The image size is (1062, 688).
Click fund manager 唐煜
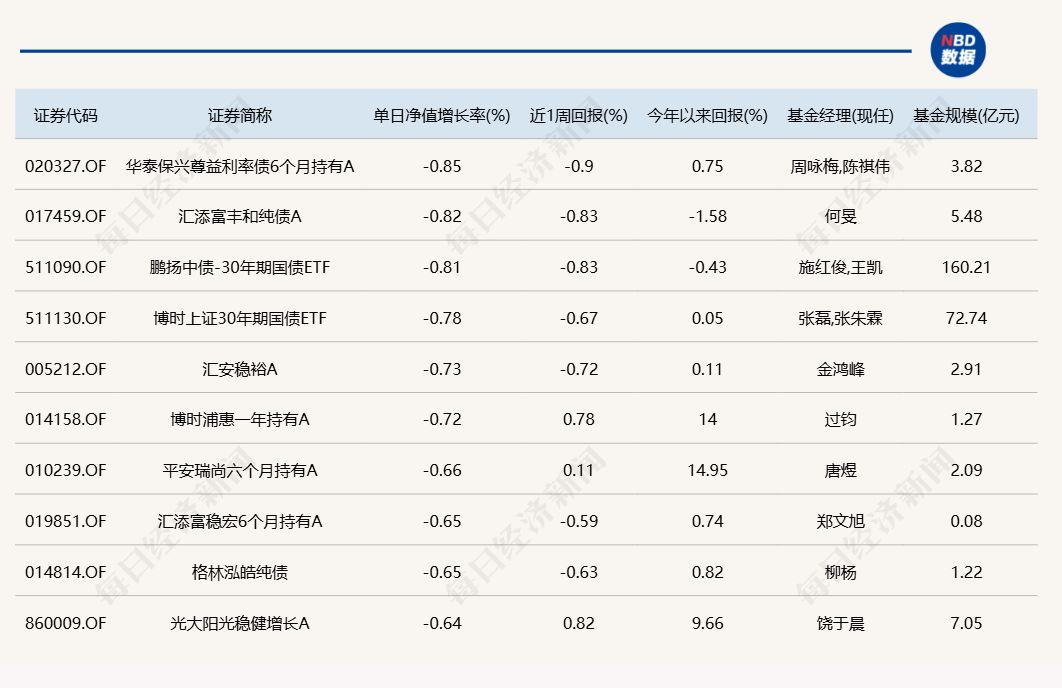point(840,470)
